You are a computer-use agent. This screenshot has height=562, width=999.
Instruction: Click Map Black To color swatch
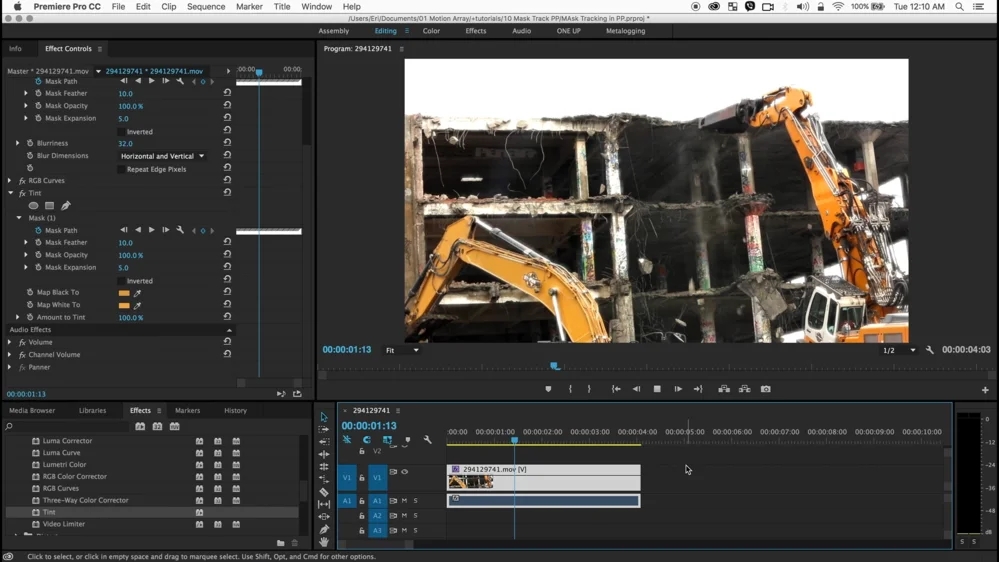[124, 293]
